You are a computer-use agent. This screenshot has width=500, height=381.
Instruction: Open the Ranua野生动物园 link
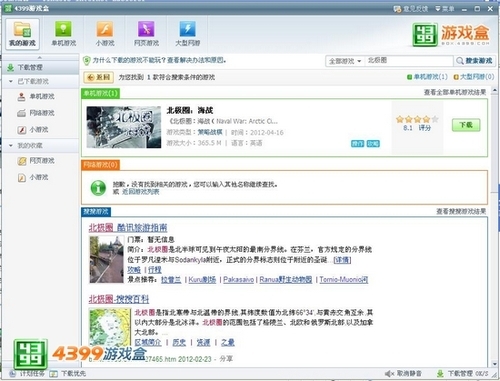(286, 280)
